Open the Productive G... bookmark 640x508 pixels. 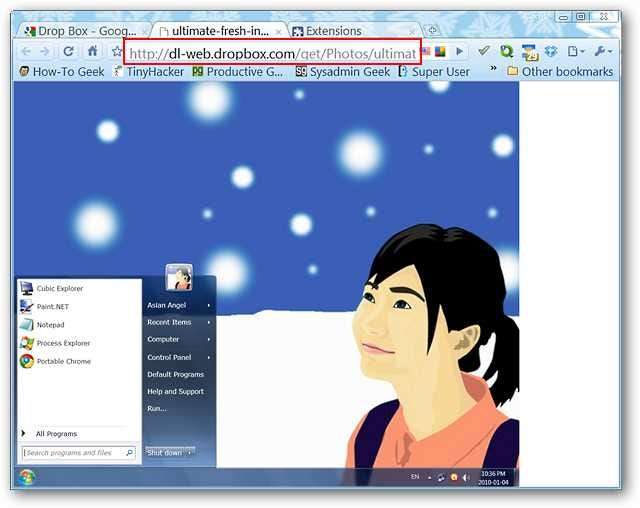(238, 72)
